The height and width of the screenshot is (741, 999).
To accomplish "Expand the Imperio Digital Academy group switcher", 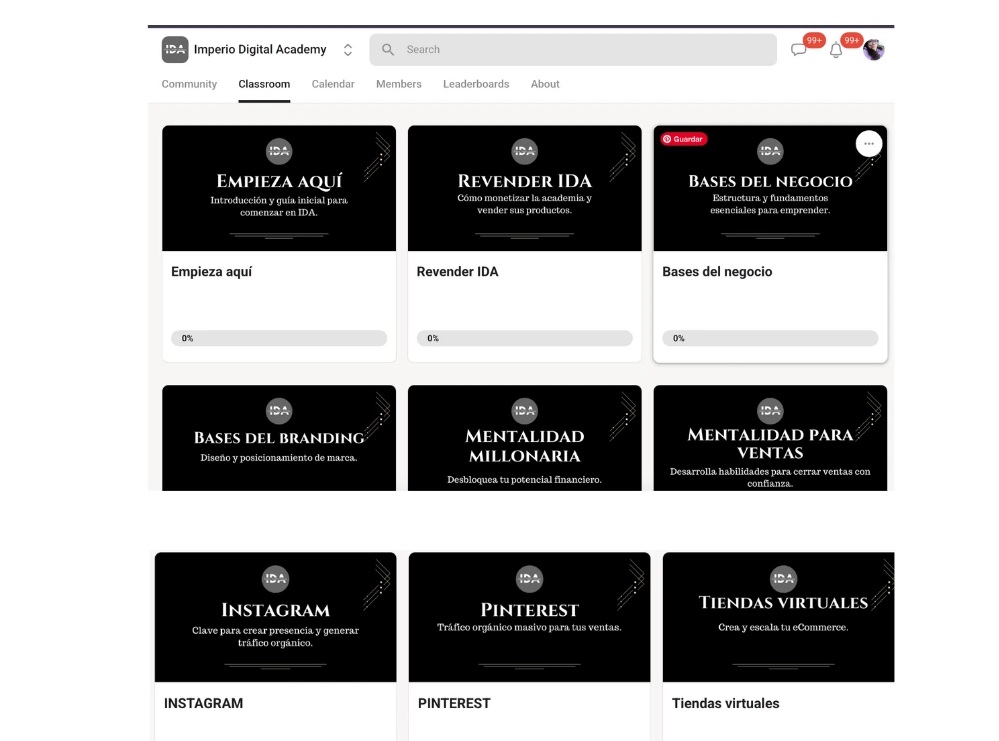I will [x=348, y=50].
